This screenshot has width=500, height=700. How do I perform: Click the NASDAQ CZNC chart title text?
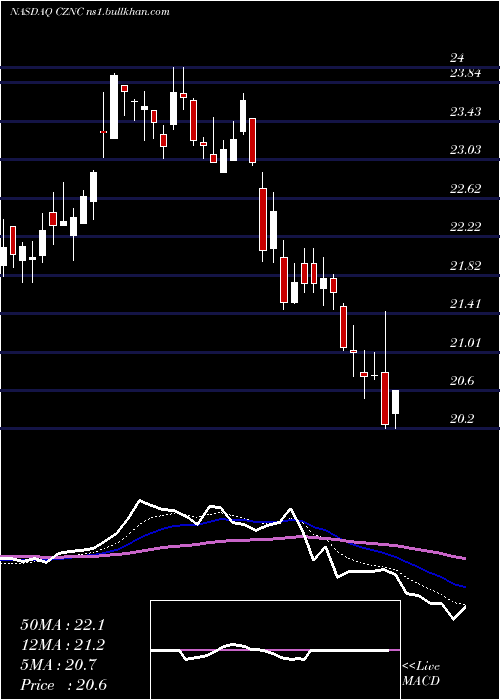pyautogui.click(x=89, y=12)
